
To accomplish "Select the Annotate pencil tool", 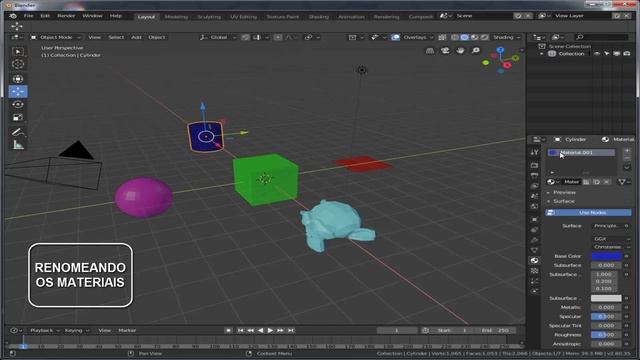I will coord(18,132).
